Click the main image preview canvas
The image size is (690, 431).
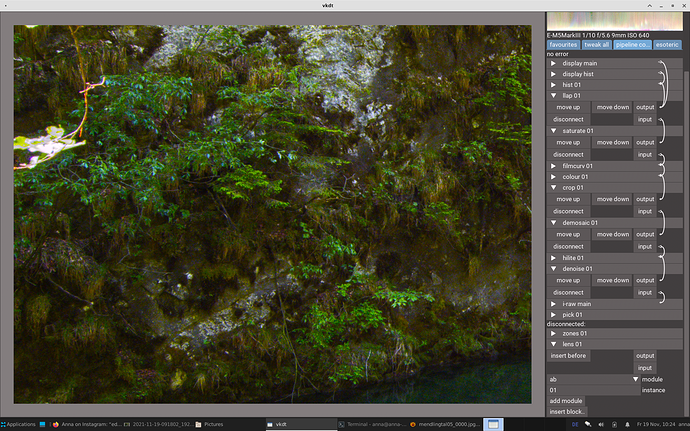pos(272,214)
